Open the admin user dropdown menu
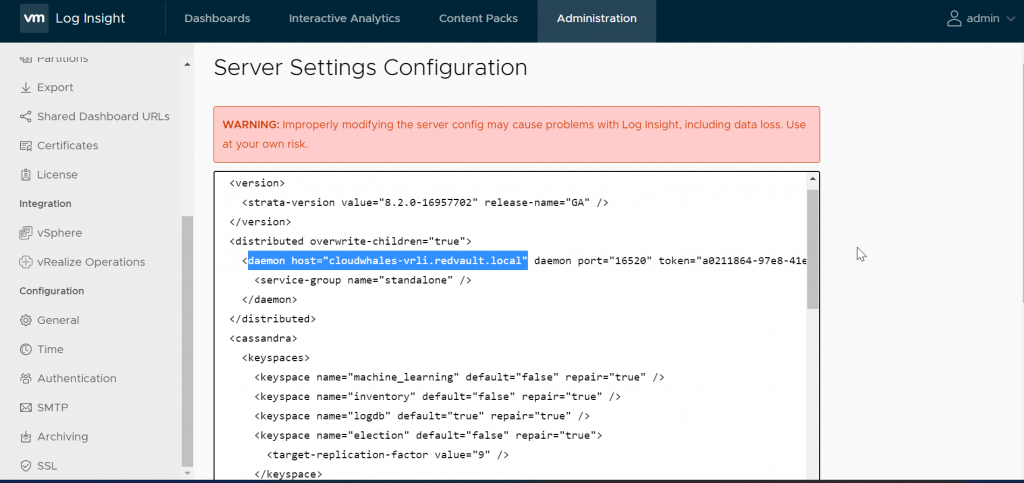This screenshot has width=1024, height=483. point(981,18)
